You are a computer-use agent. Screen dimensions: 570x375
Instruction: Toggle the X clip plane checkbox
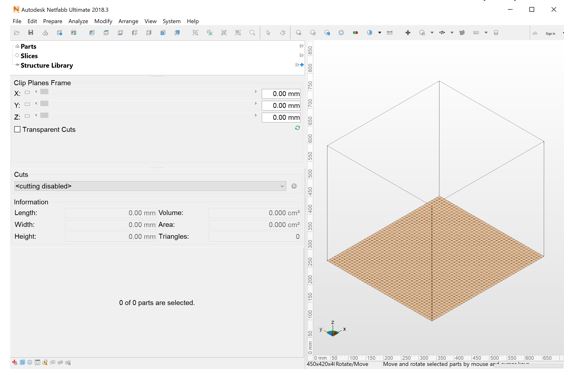(27, 92)
